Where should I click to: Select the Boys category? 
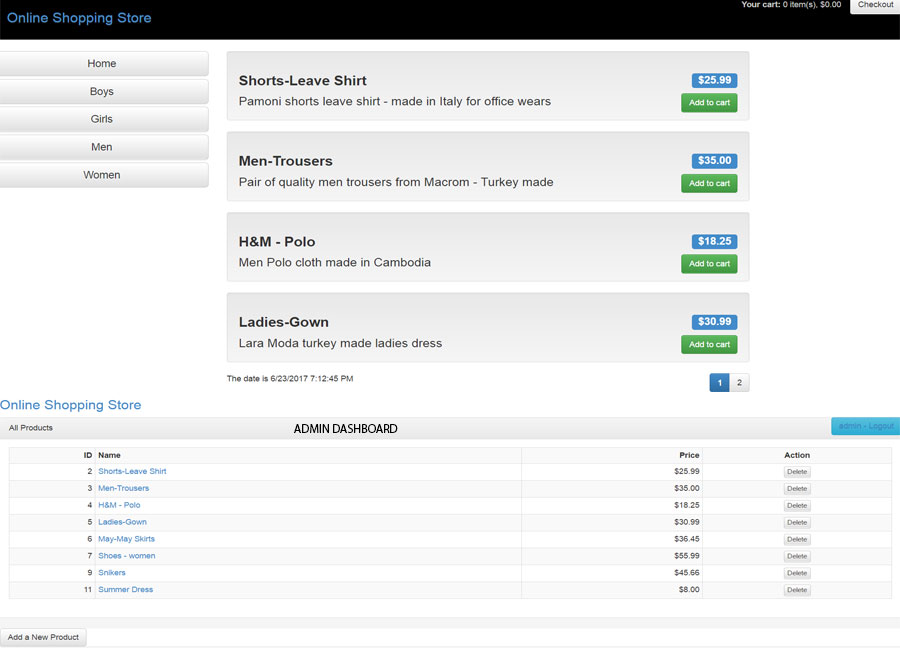click(102, 92)
